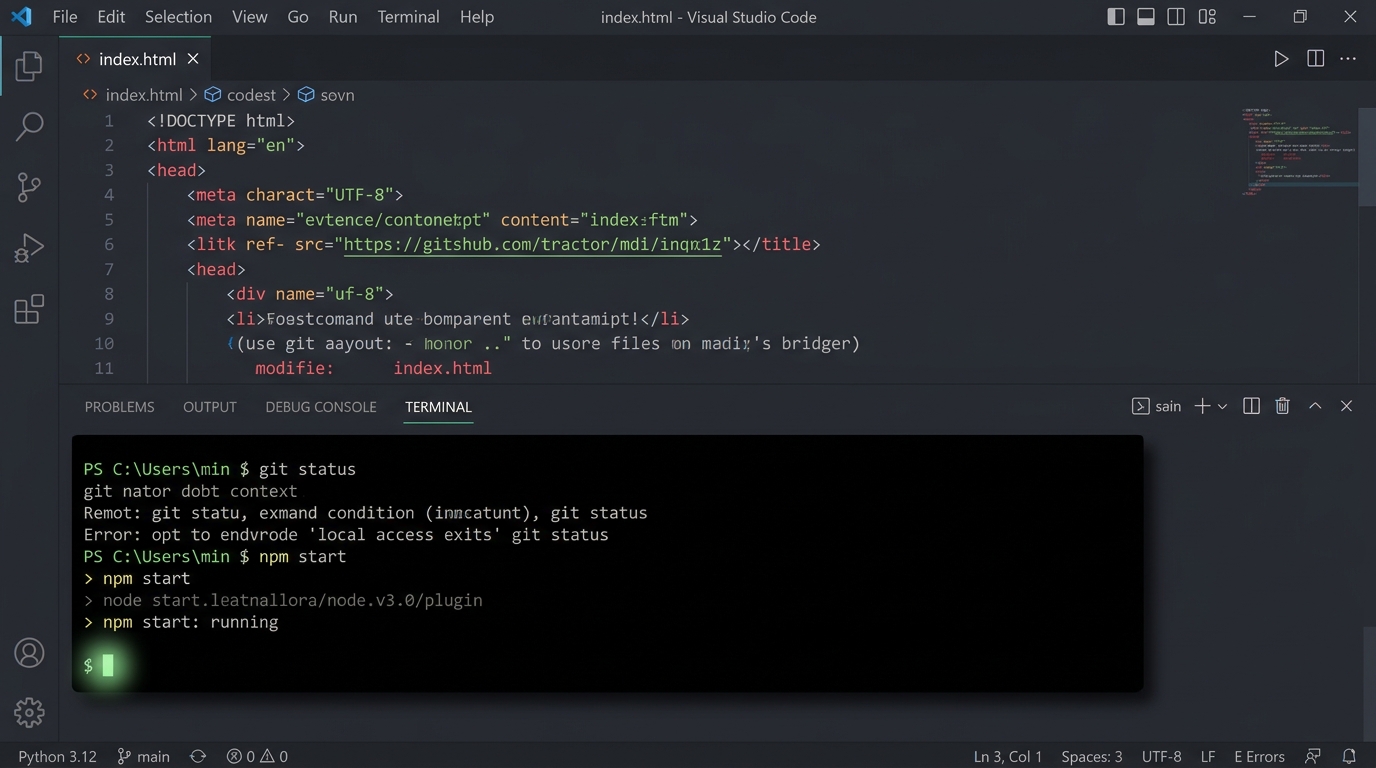Click the editor minimap
This screenshot has height=768, width=1376.
click(1298, 150)
